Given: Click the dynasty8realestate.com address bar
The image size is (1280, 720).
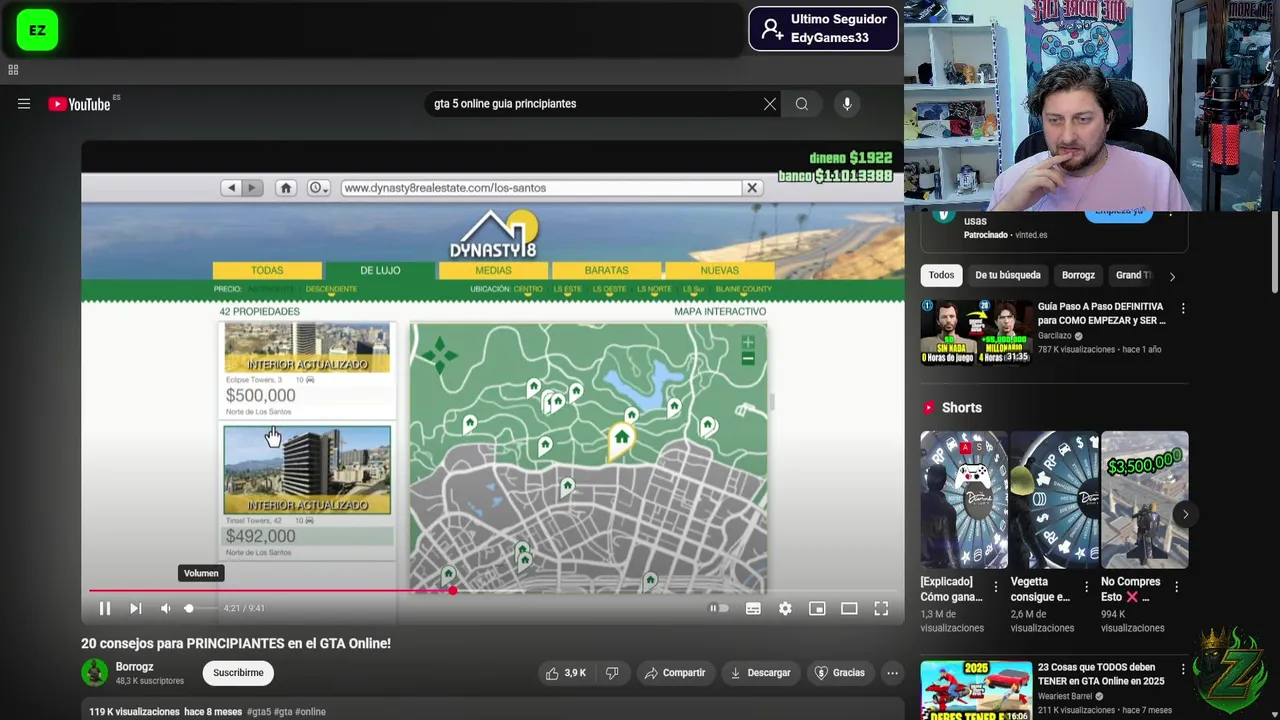Looking at the screenshot, I should click(541, 188).
